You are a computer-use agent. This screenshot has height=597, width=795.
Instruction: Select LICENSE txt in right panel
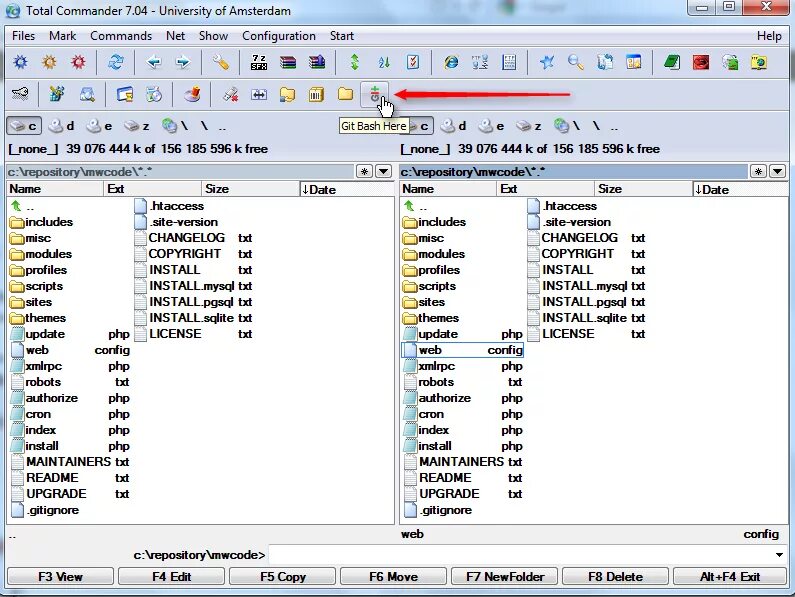587,334
